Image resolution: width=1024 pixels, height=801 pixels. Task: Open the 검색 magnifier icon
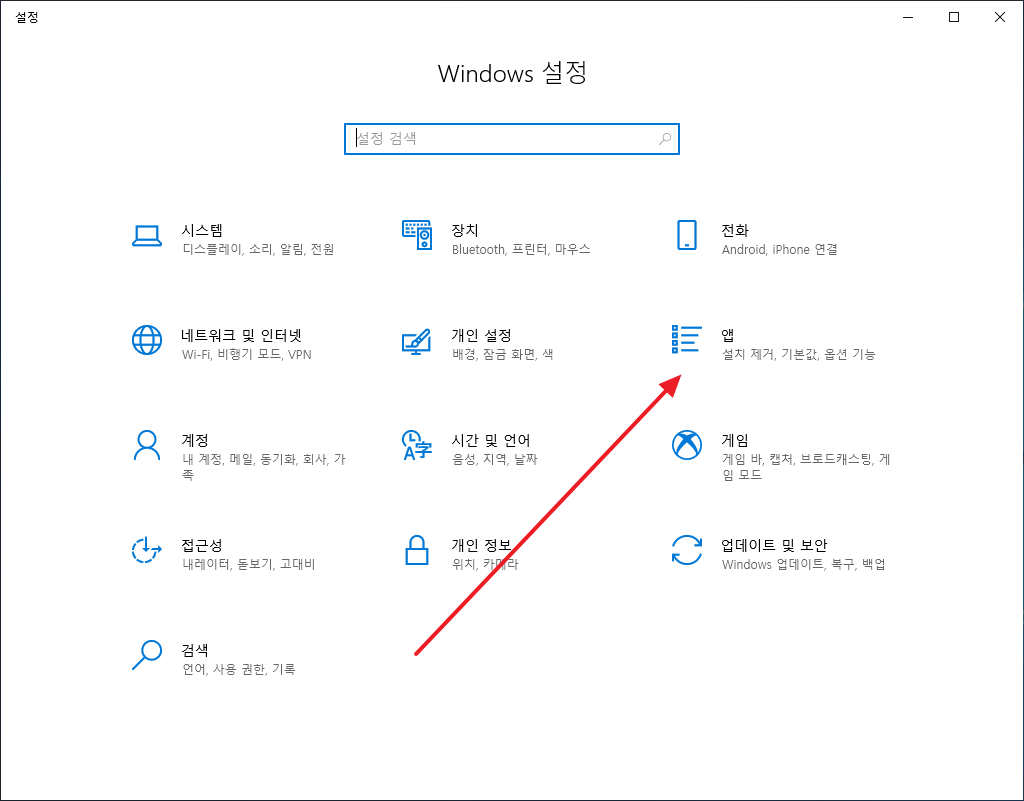pyautogui.click(x=147, y=655)
